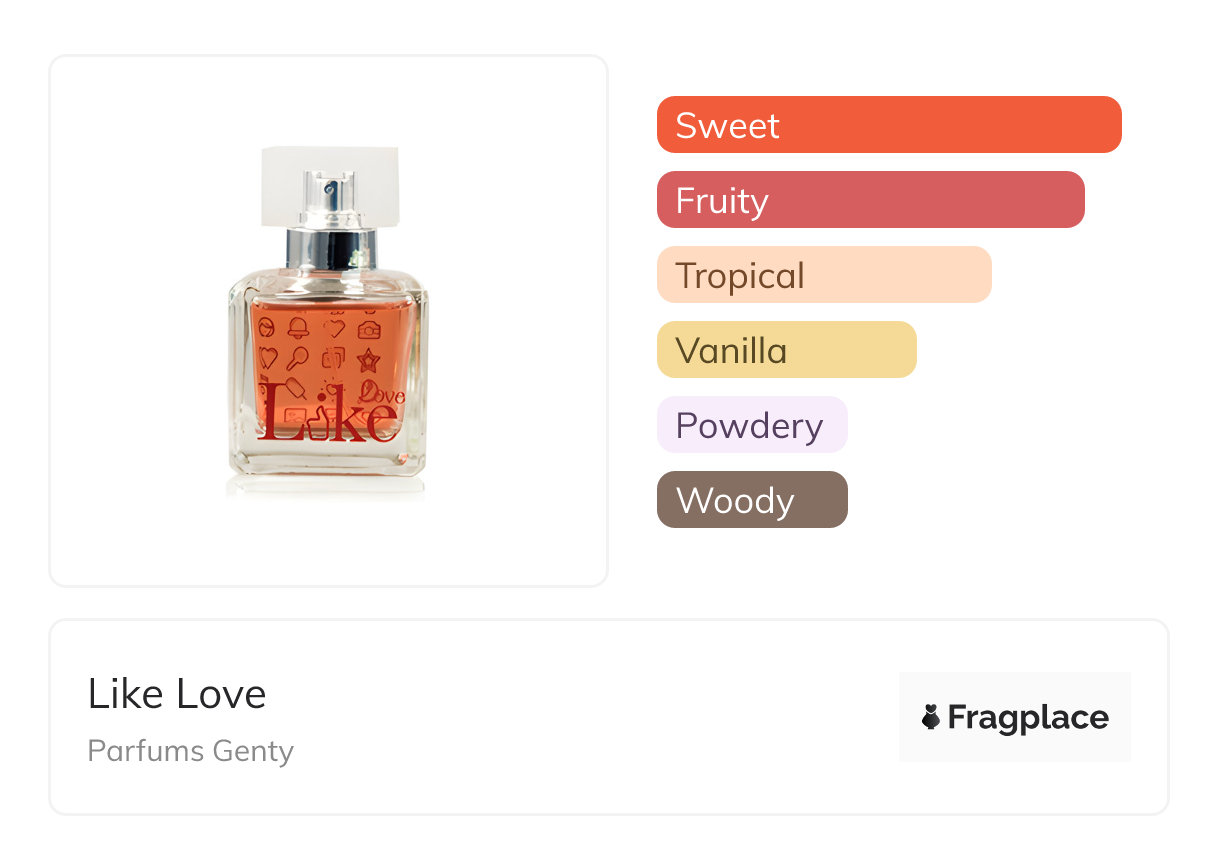
Task: Click the user face icon on the bottle
Action: coord(268,327)
